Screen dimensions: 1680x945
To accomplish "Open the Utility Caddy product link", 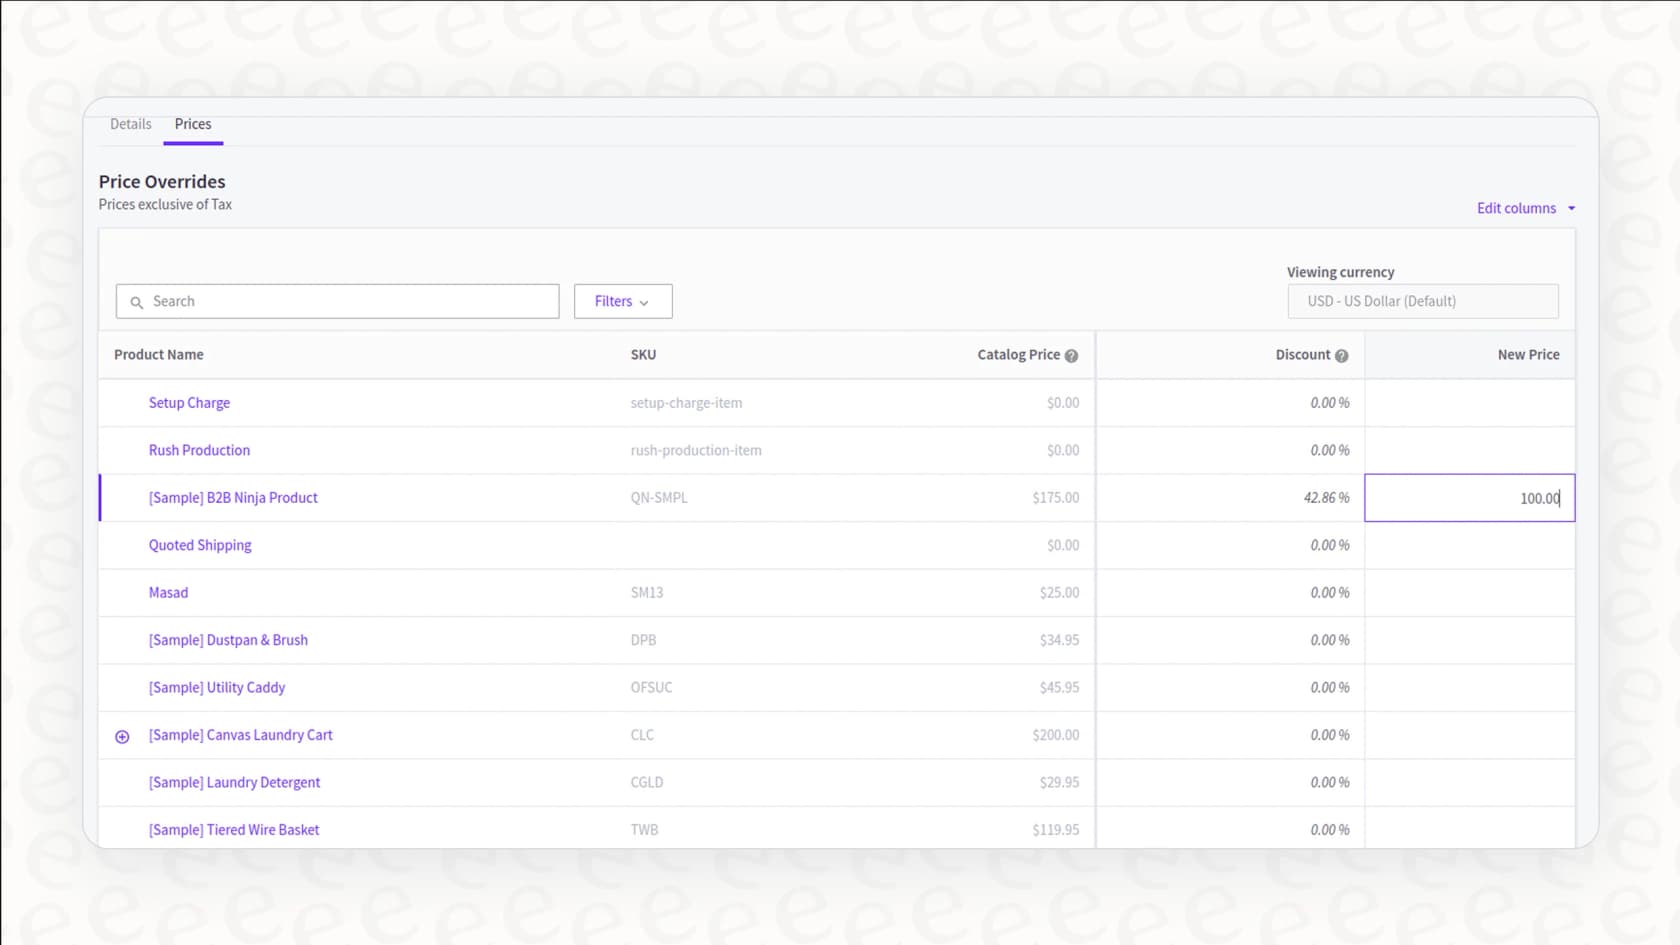I will (x=217, y=688).
